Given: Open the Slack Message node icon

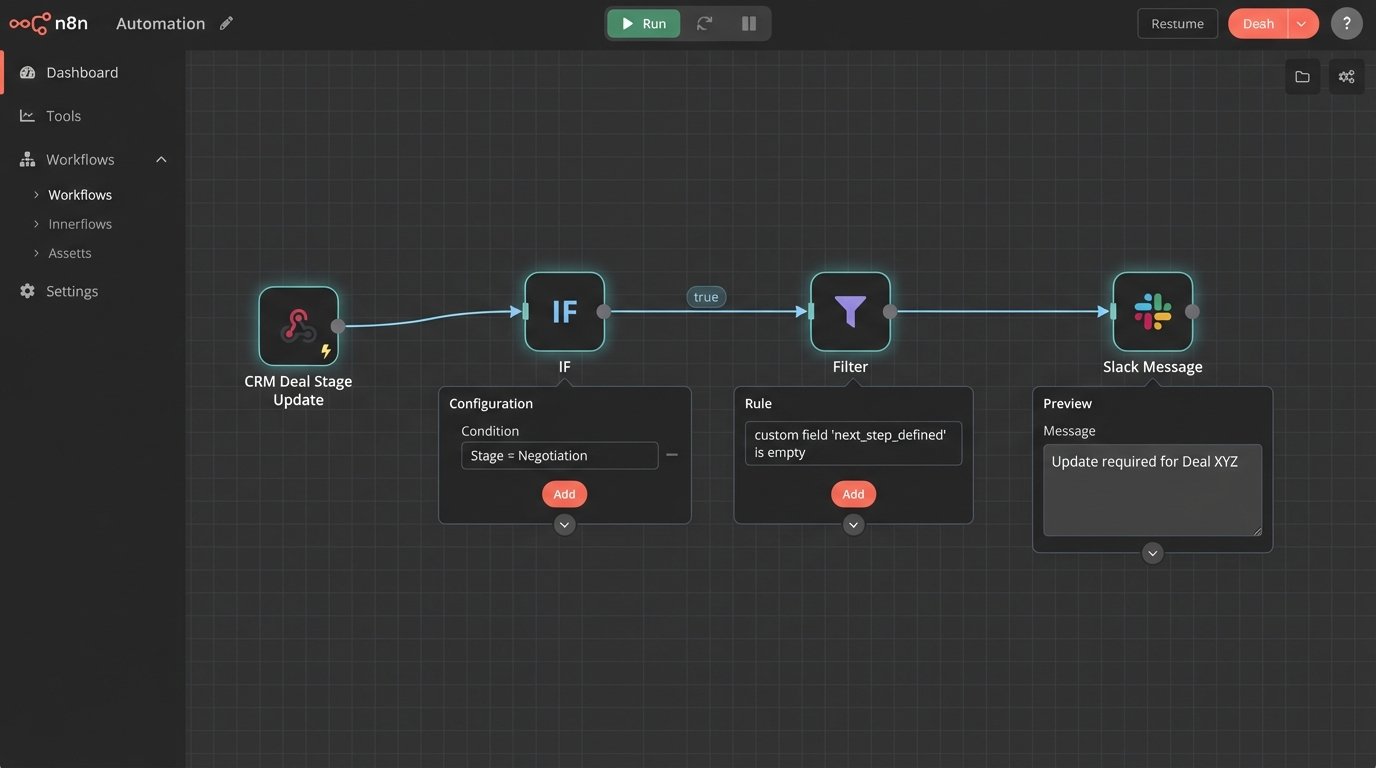Looking at the screenshot, I should pyautogui.click(x=1152, y=311).
